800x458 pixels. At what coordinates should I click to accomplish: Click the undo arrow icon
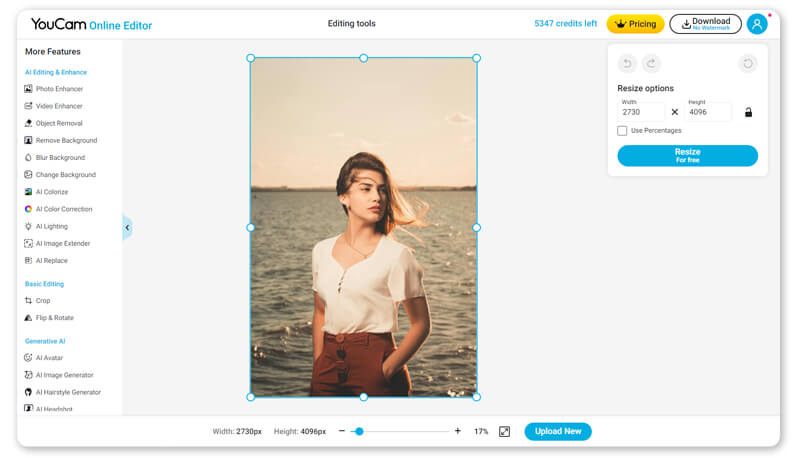point(627,63)
